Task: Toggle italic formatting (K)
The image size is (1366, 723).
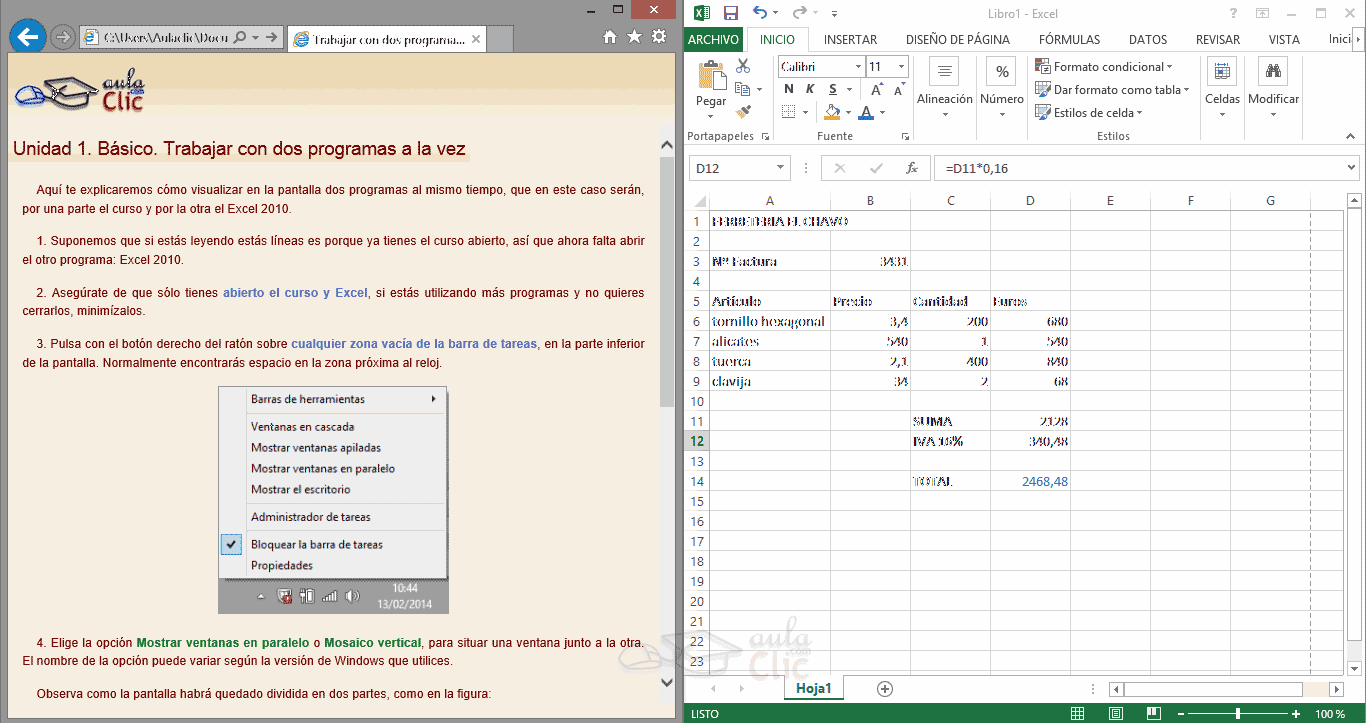Action: tap(810, 89)
